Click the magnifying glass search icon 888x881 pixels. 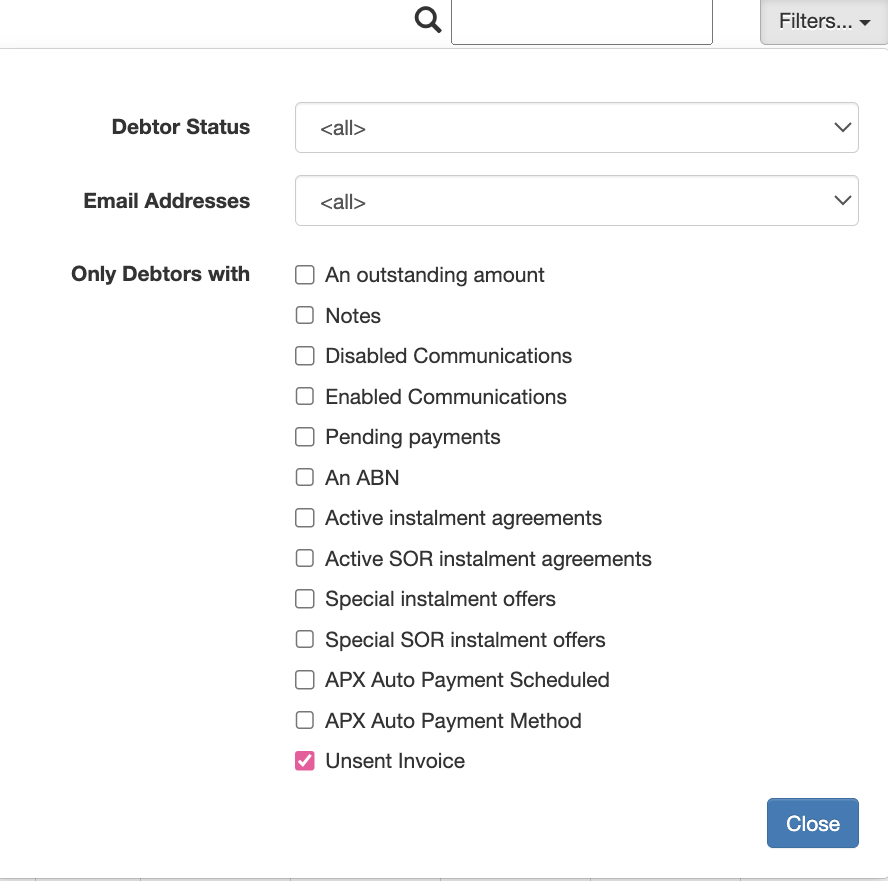point(425,20)
